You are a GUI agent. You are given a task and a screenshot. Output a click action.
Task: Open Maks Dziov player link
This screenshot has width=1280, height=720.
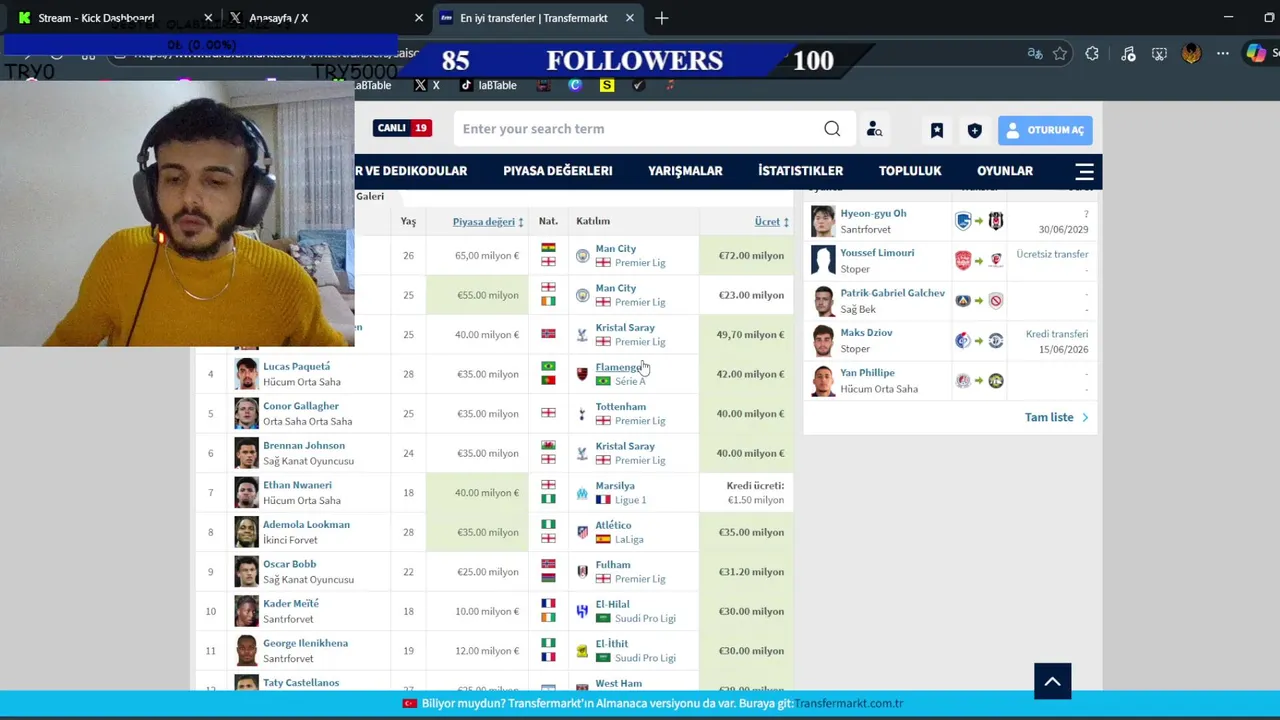click(866, 332)
